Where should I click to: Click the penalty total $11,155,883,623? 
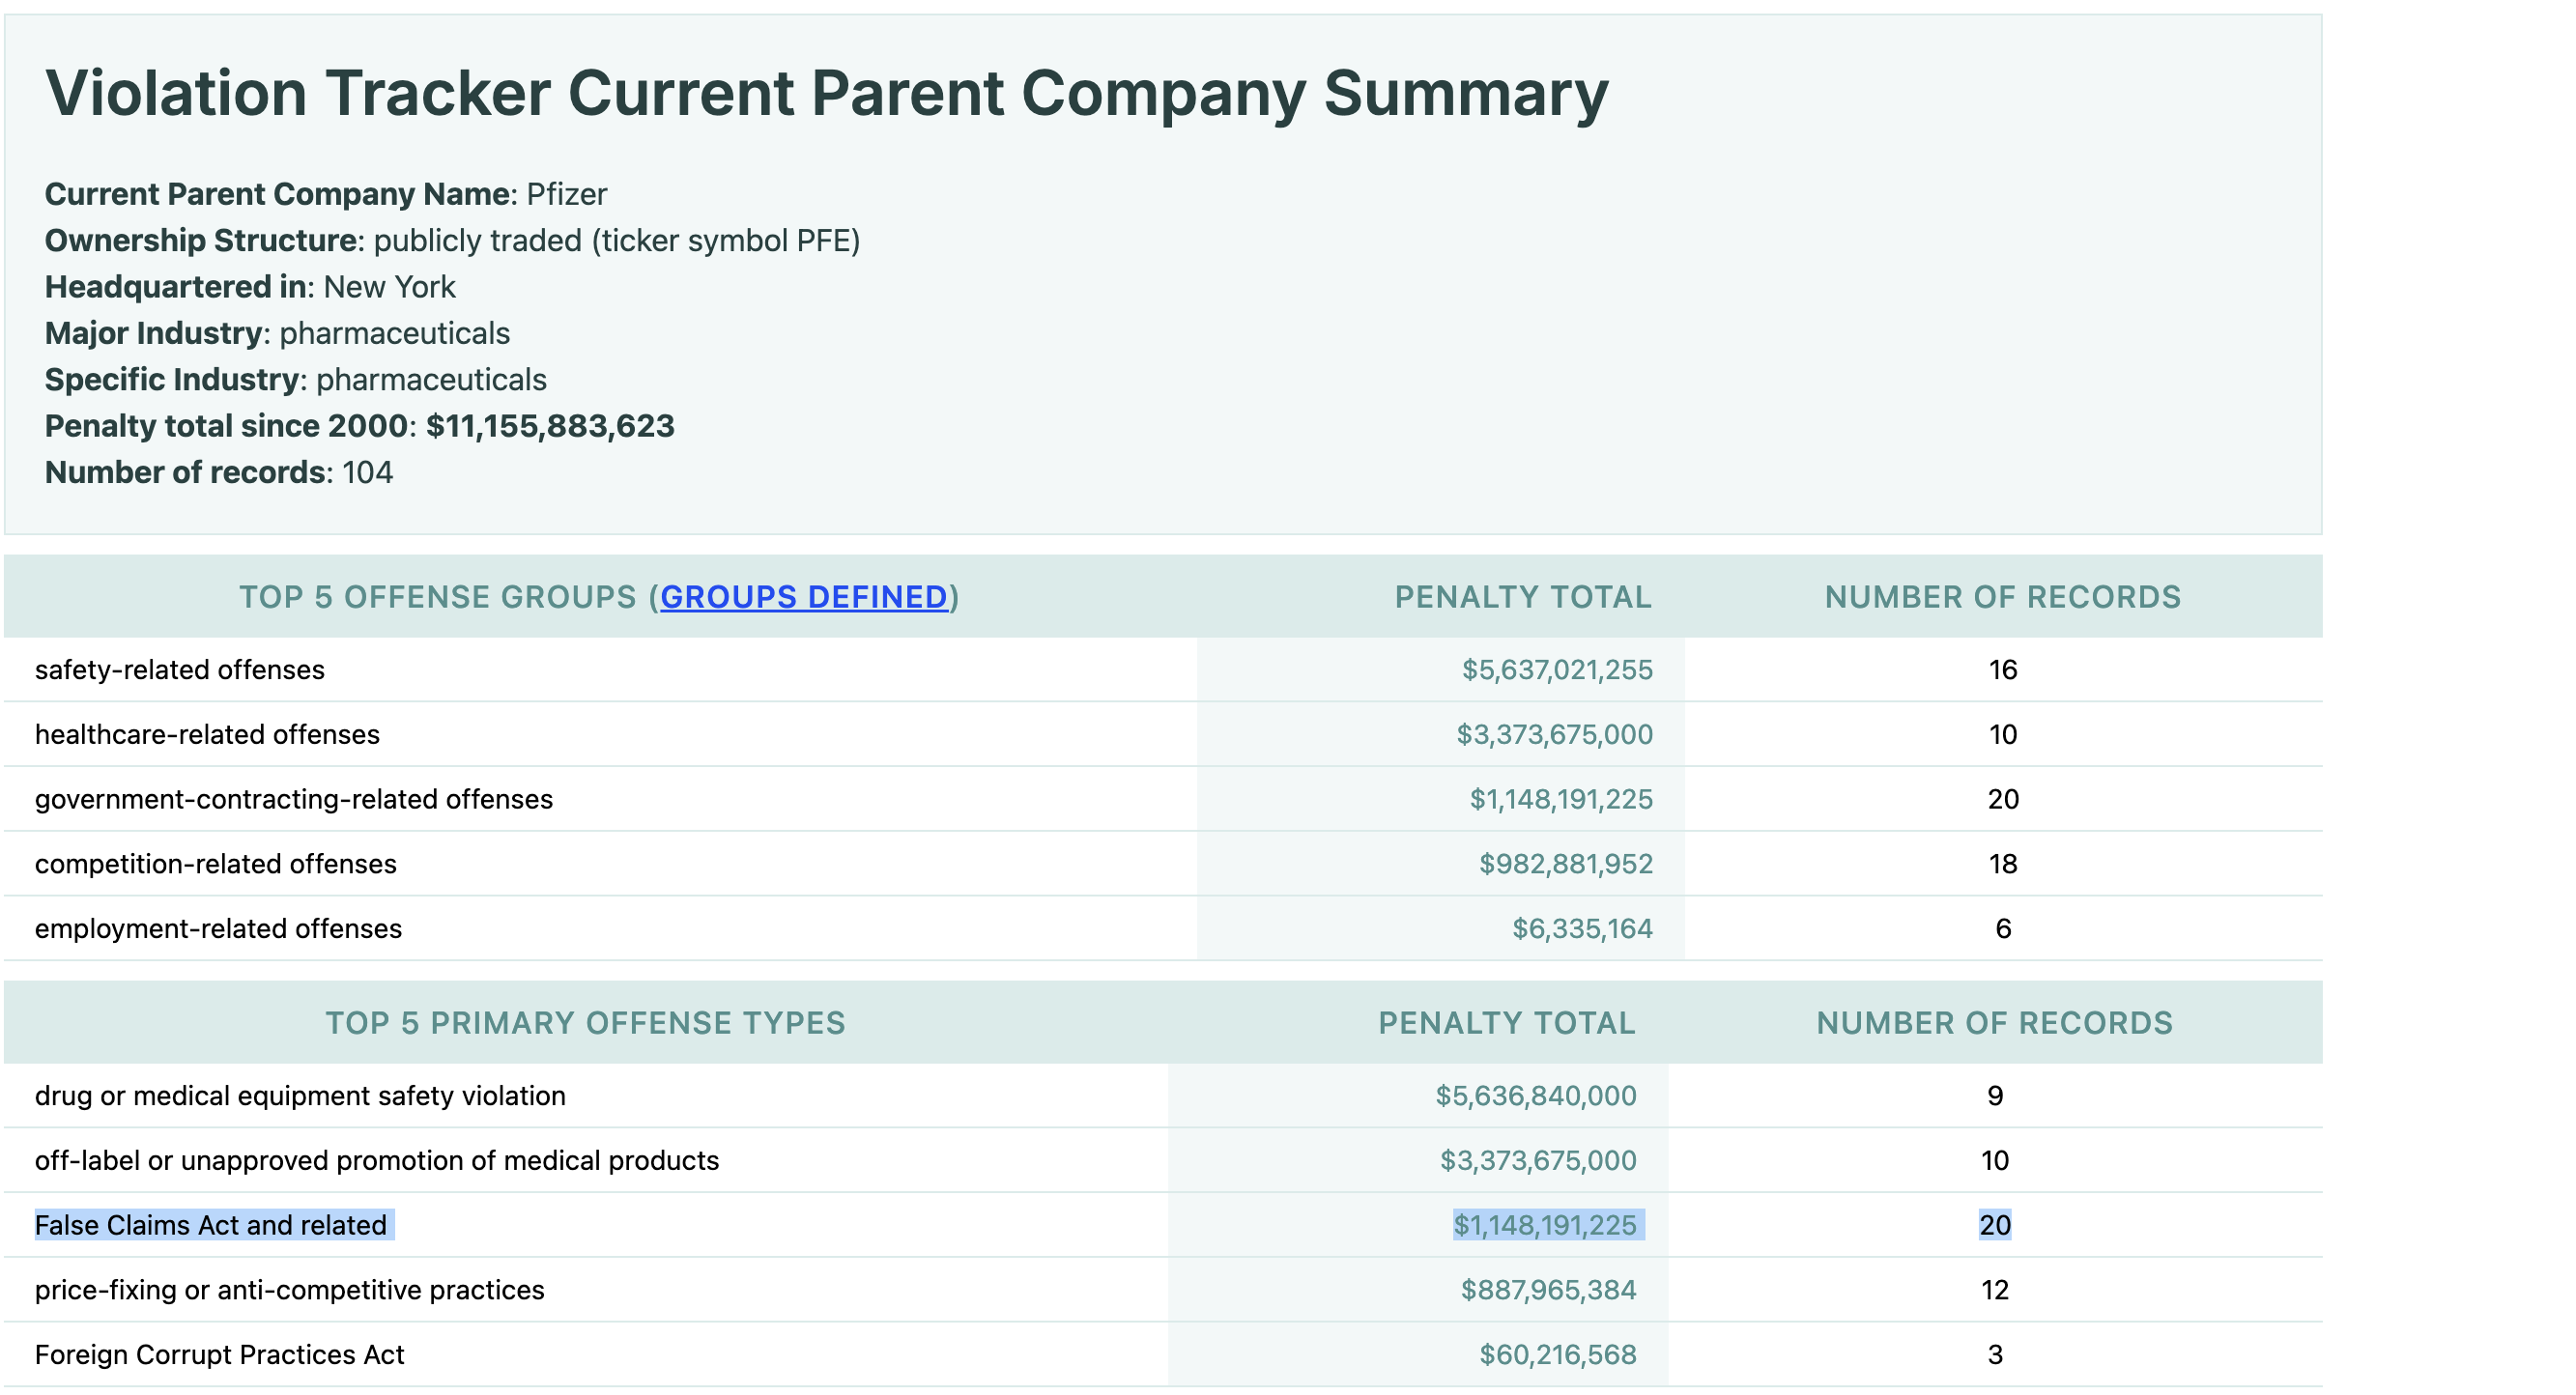[x=550, y=426]
